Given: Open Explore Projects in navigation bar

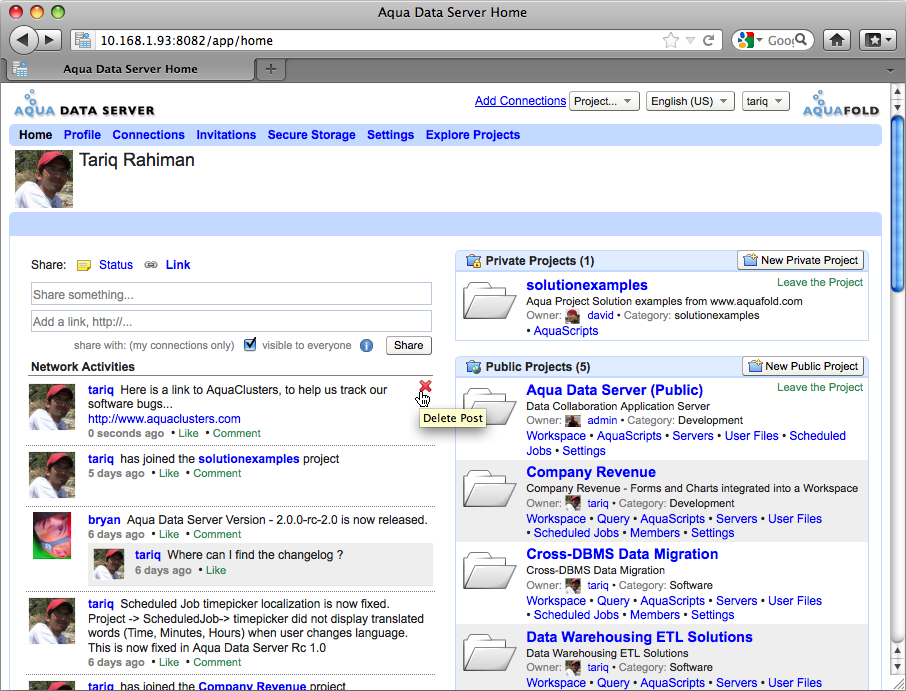Looking at the screenshot, I should pos(473,135).
